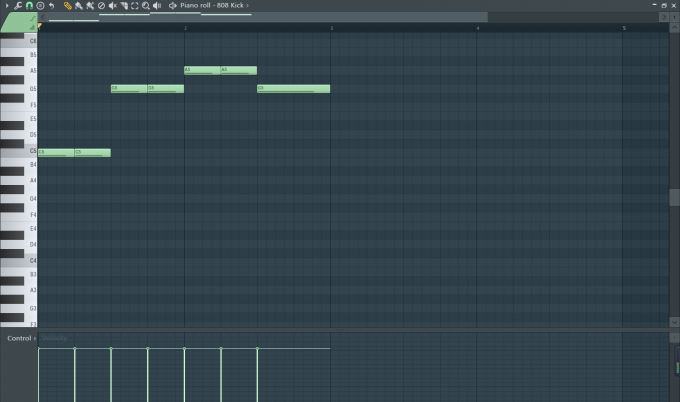Adjust the first note's velocity handle
Screen dimensions: 680x402
coord(39,348)
